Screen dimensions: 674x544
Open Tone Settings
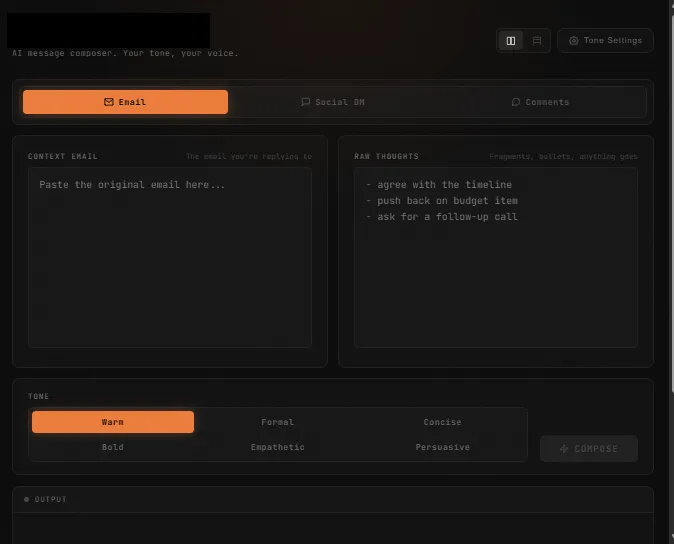pyautogui.click(x=605, y=40)
